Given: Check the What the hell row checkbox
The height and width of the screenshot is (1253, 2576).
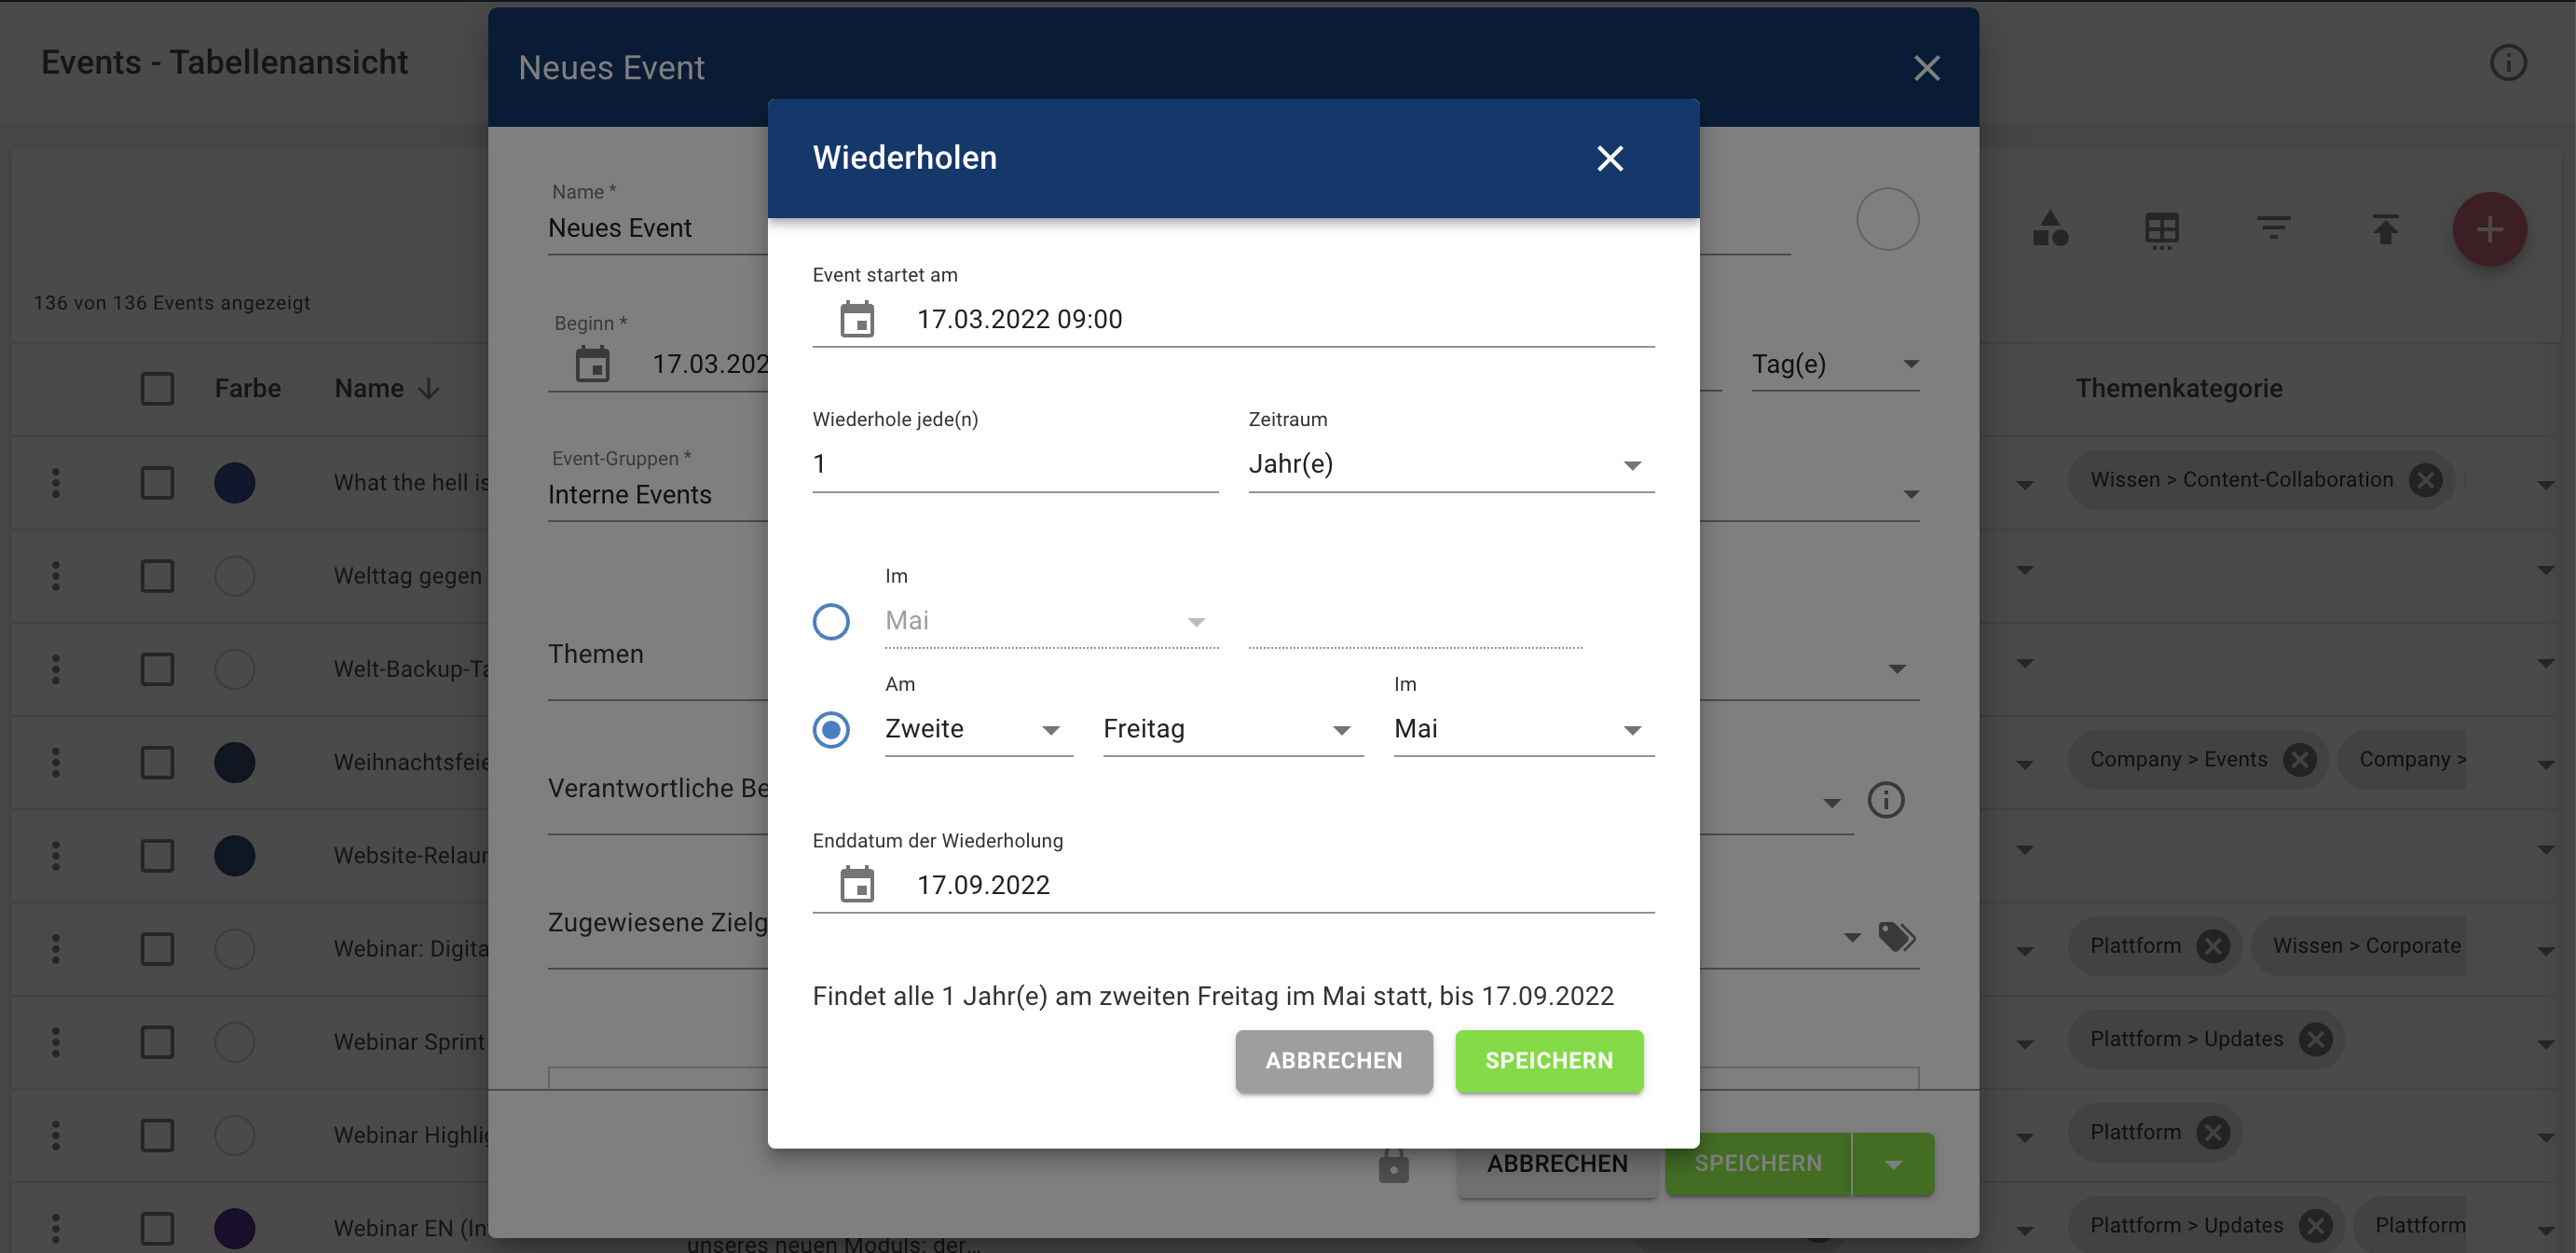Looking at the screenshot, I should point(157,483).
